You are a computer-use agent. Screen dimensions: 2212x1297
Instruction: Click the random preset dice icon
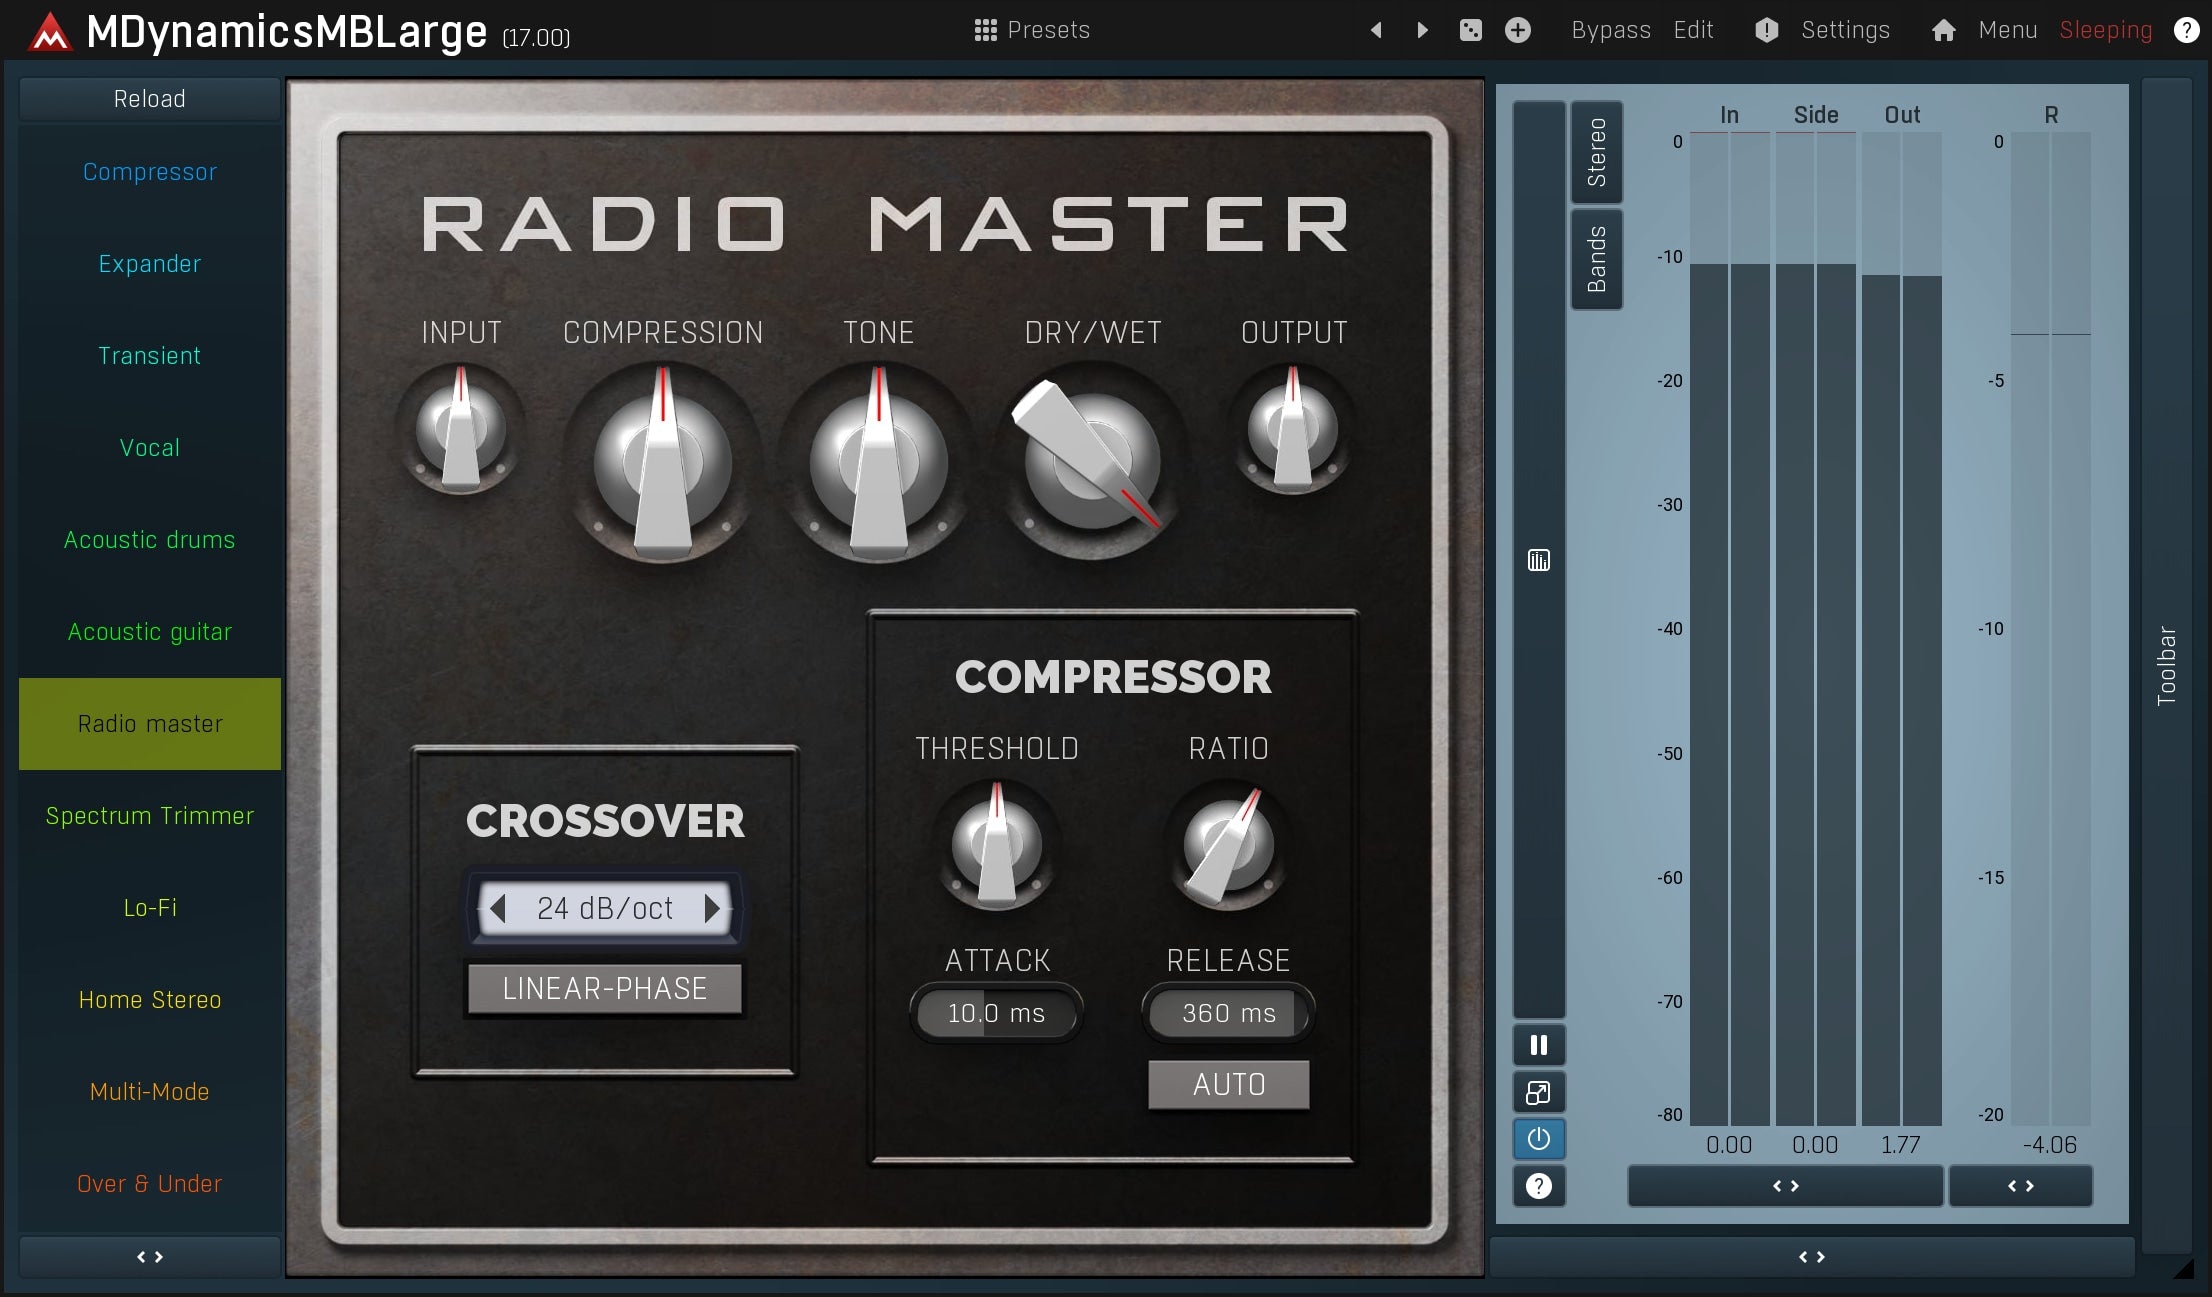(x=1470, y=30)
